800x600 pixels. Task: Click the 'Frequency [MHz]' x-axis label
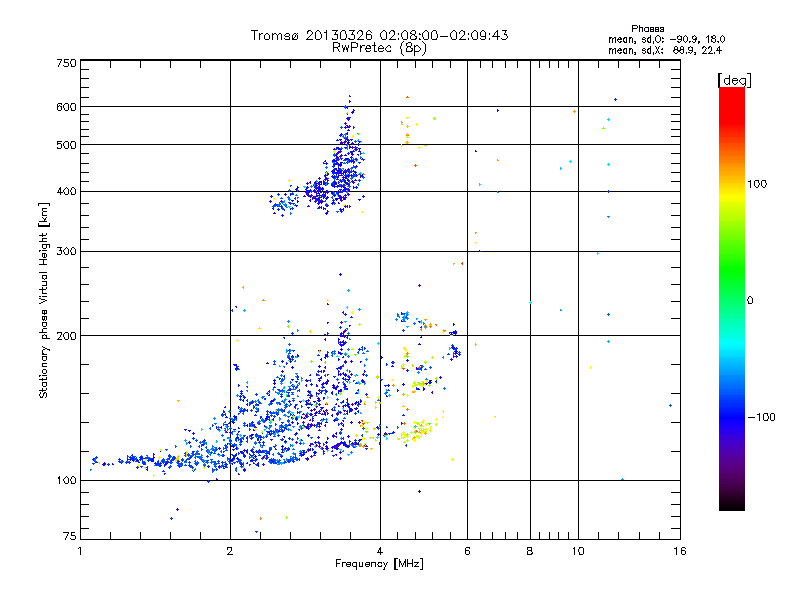pyautogui.click(x=379, y=564)
